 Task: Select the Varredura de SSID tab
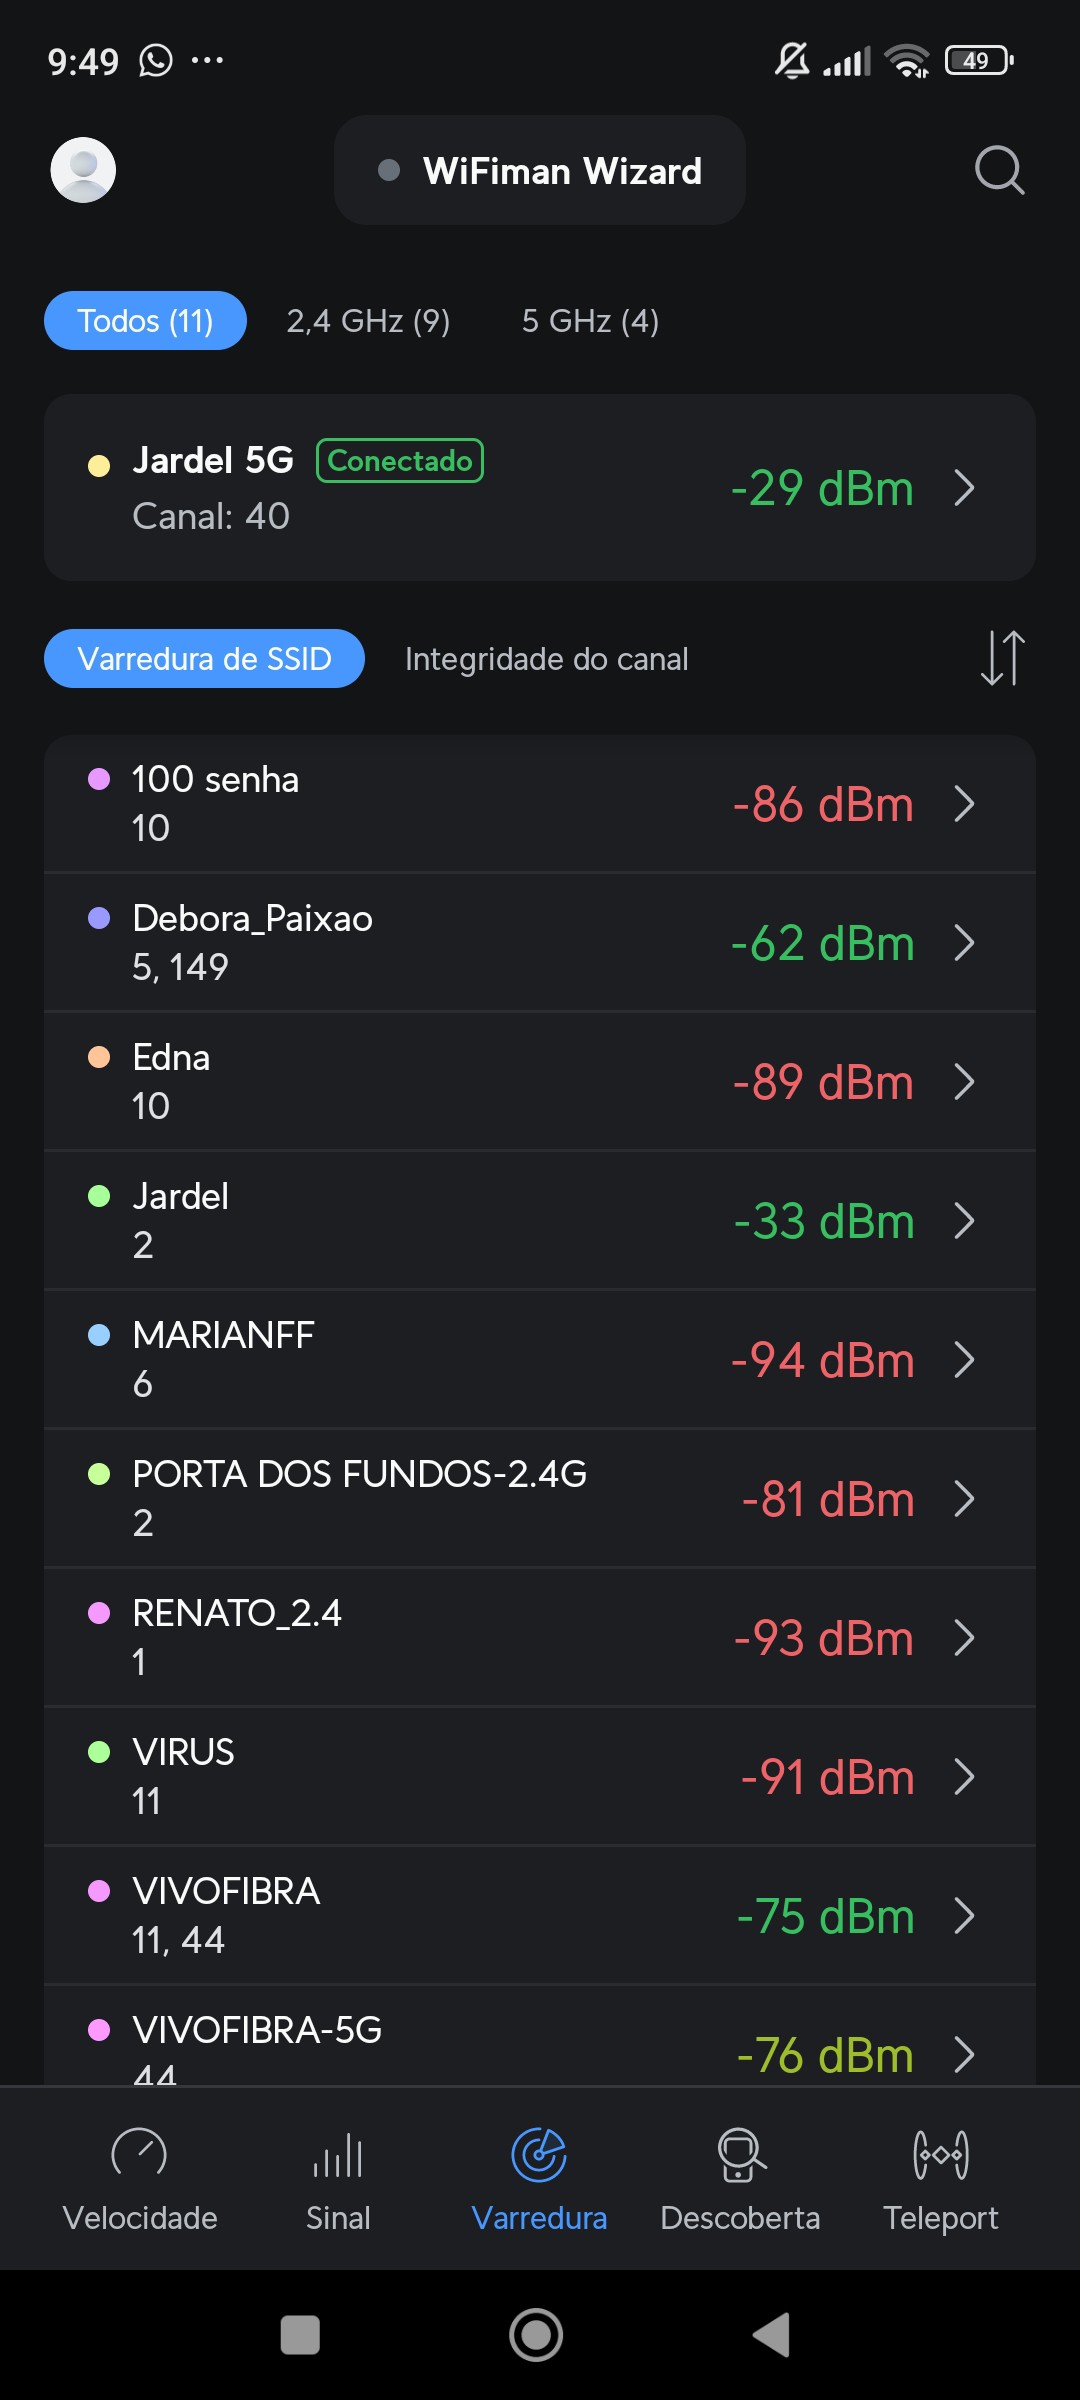click(x=204, y=659)
